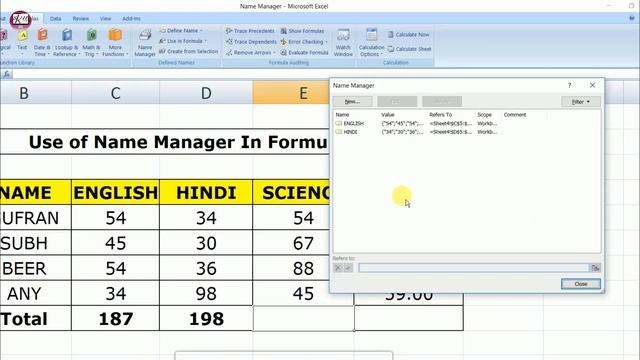This screenshot has height=360, width=640.
Task: Click the Name Manager help question mark
Action: tap(569, 85)
